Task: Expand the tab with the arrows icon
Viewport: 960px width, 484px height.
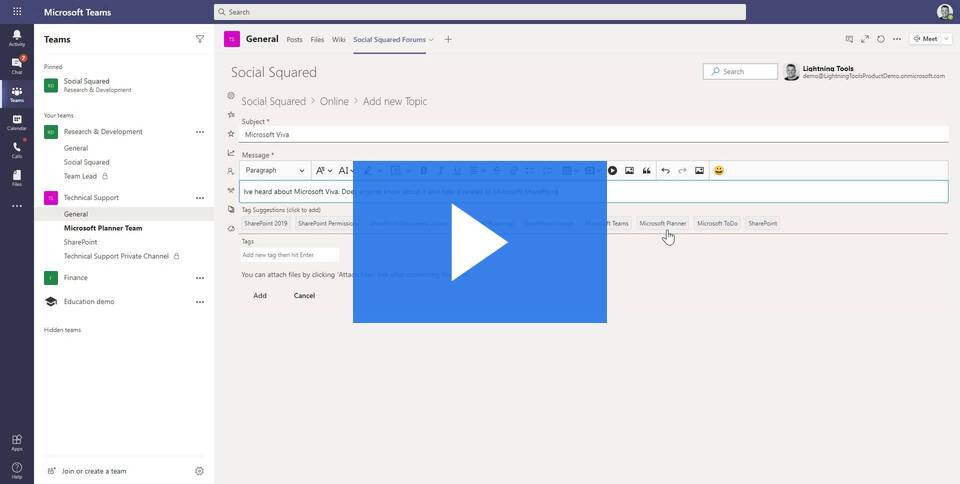Action: click(x=864, y=39)
